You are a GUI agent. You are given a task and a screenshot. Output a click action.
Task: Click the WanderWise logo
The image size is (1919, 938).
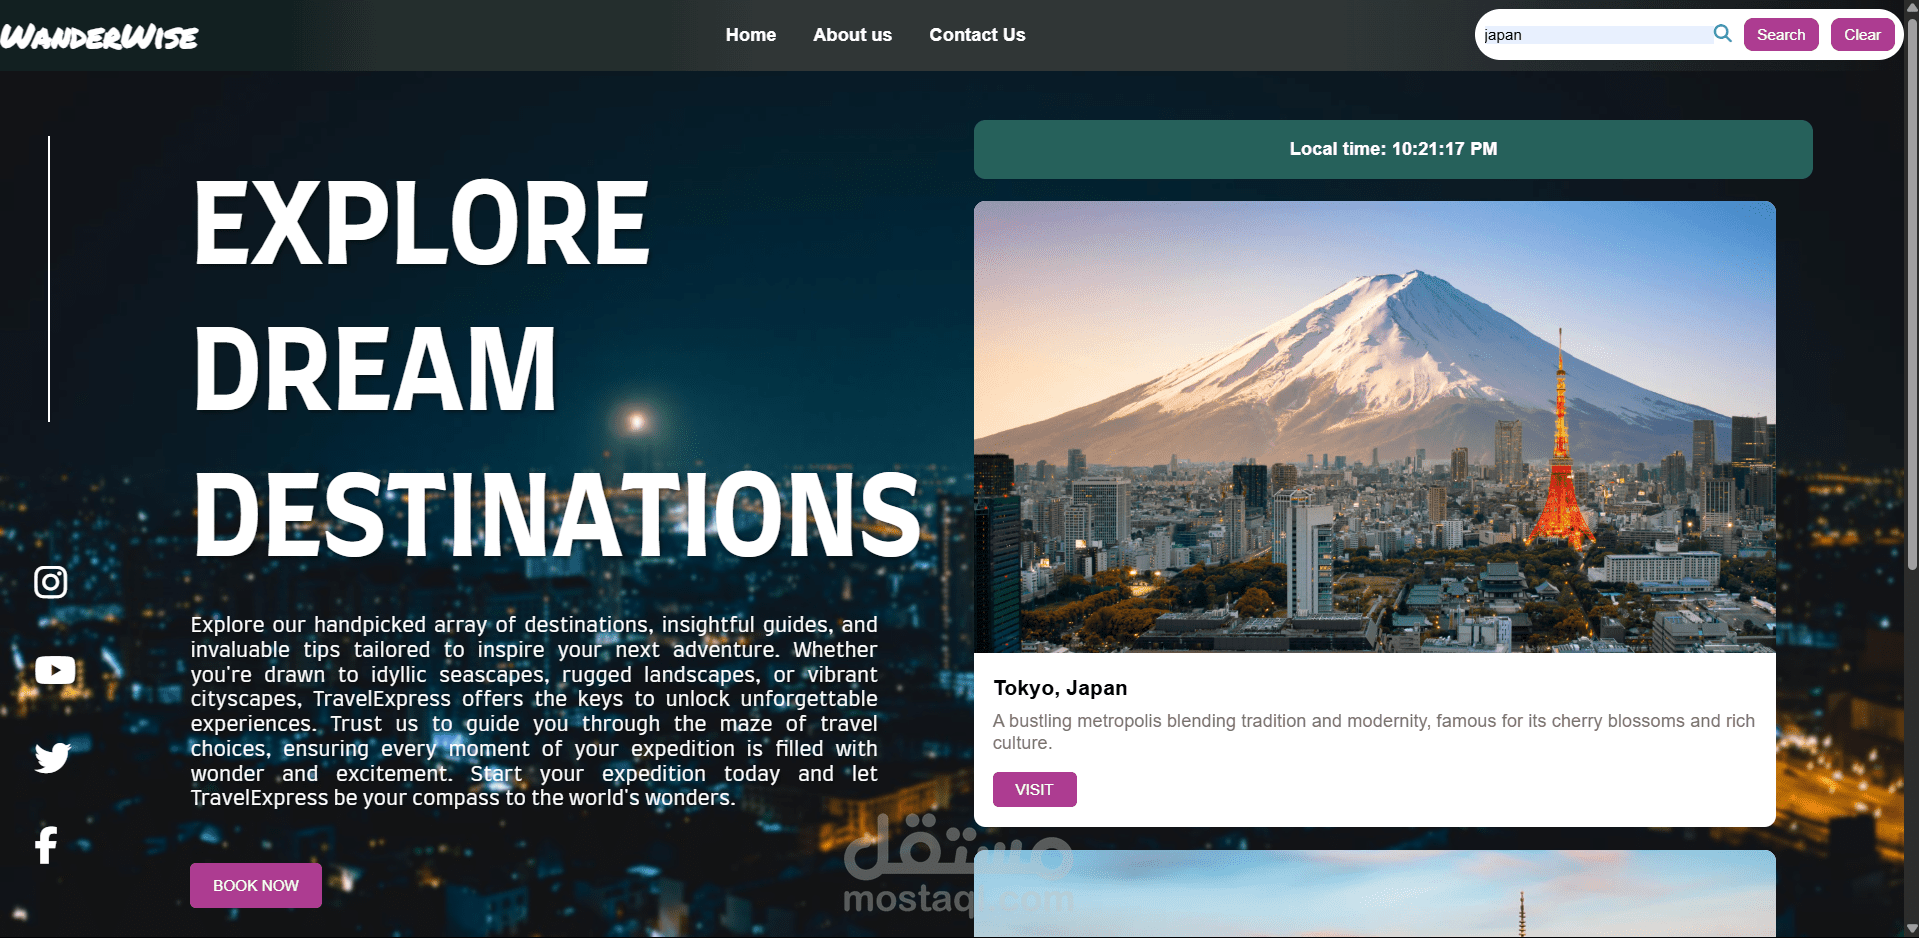point(100,36)
